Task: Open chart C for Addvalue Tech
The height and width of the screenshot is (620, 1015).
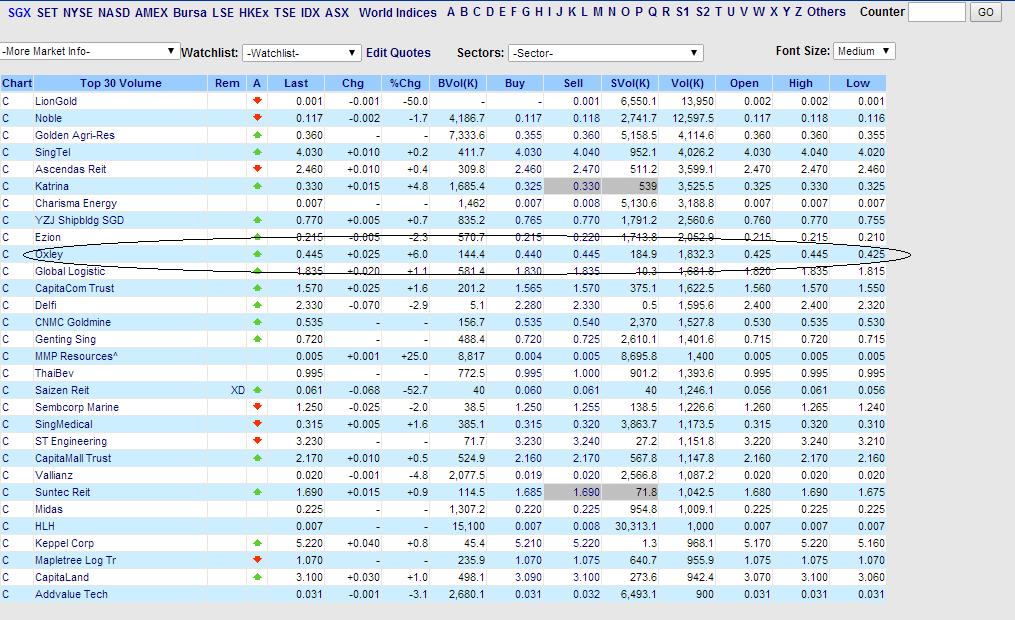Action: [6, 594]
